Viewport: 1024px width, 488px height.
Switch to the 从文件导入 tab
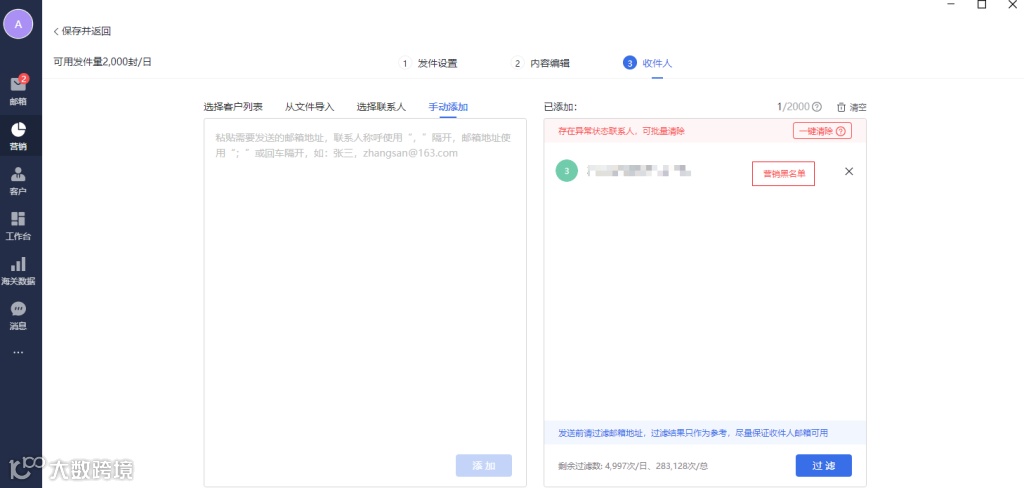(310, 107)
